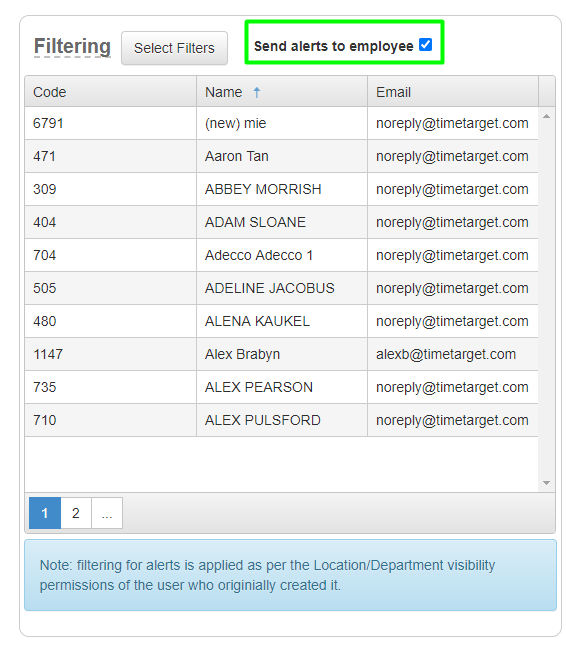This screenshot has width=566, height=649.
Task: Select employee code 6791
Action: click(x=48, y=123)
